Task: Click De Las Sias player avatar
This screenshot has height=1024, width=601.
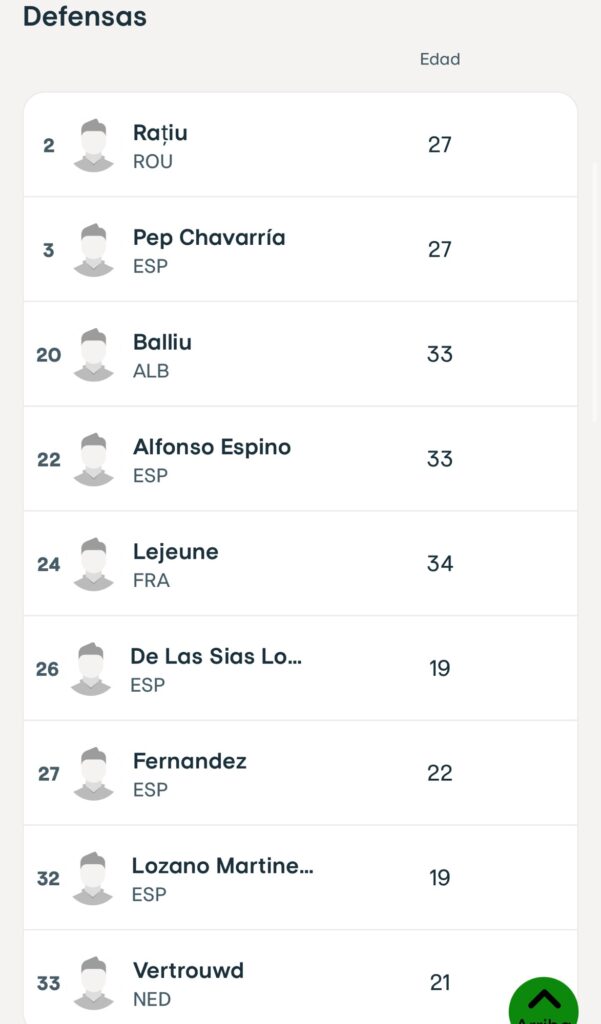Action: tap(91, 669)
